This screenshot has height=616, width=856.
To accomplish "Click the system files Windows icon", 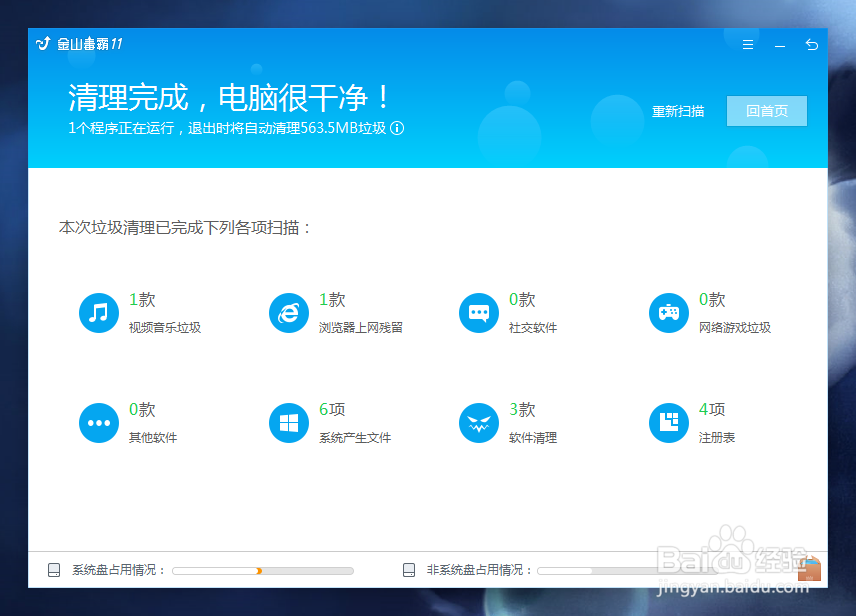I will (289, 423).
